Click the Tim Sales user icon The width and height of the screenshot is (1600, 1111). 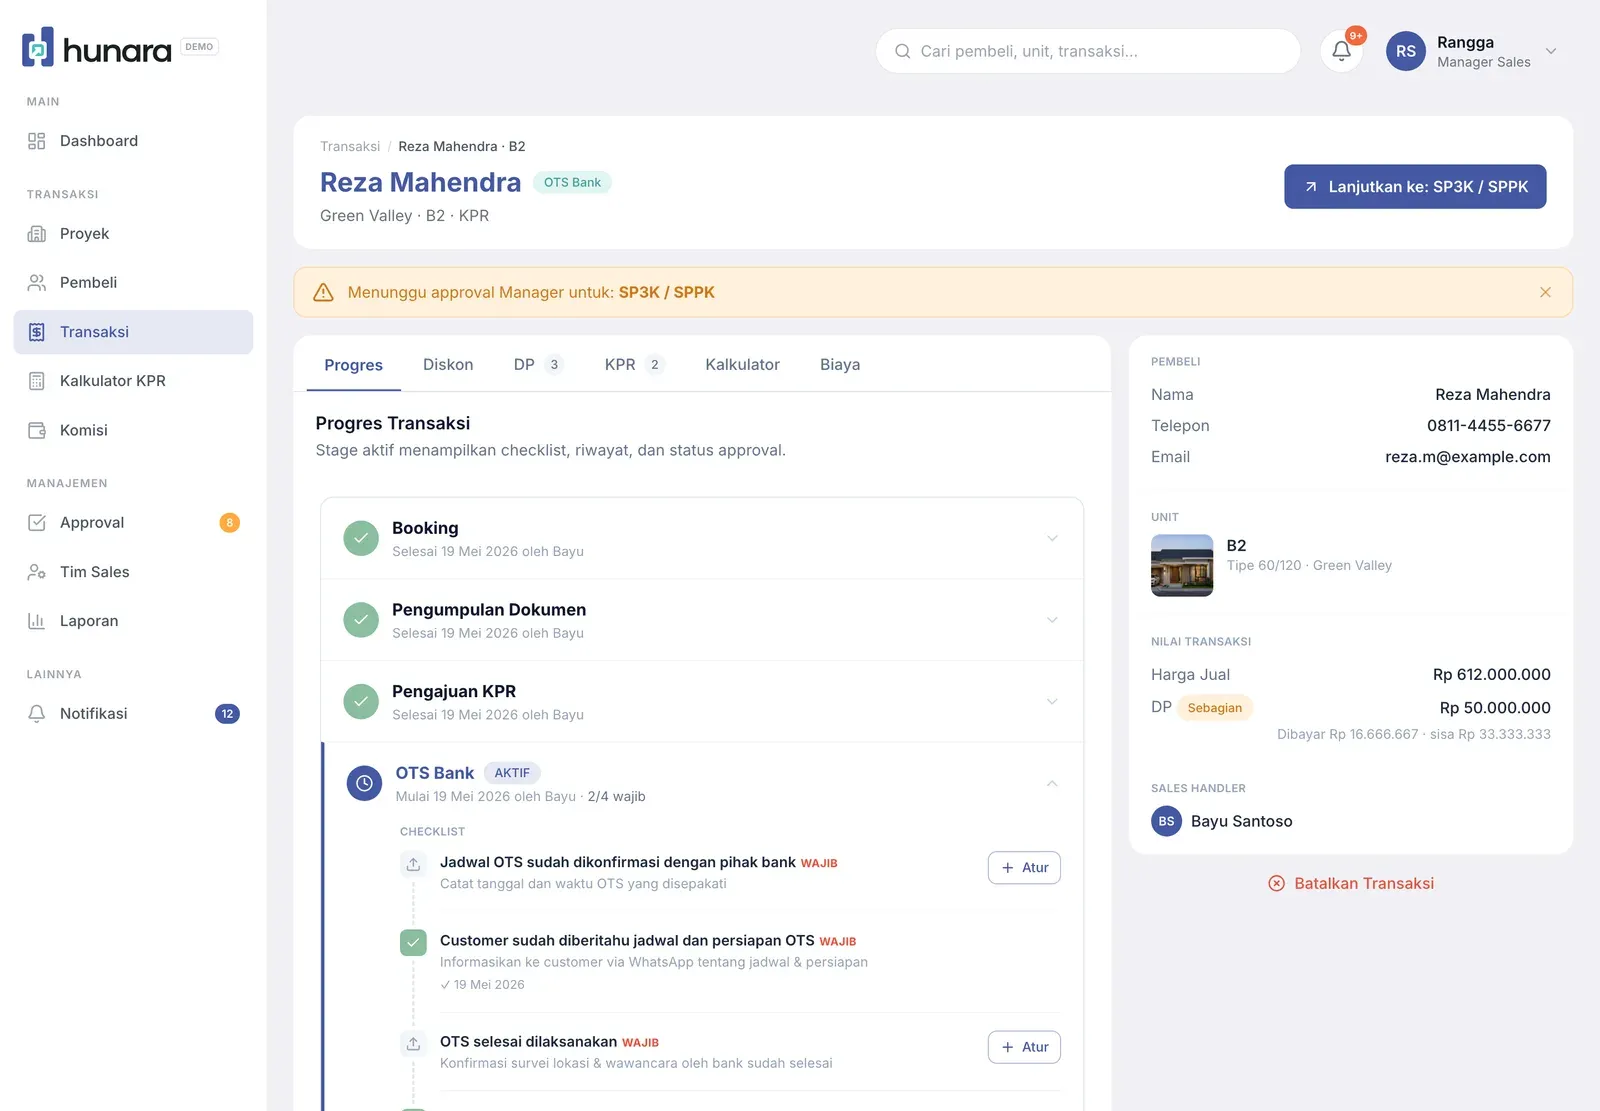(37, 572)
